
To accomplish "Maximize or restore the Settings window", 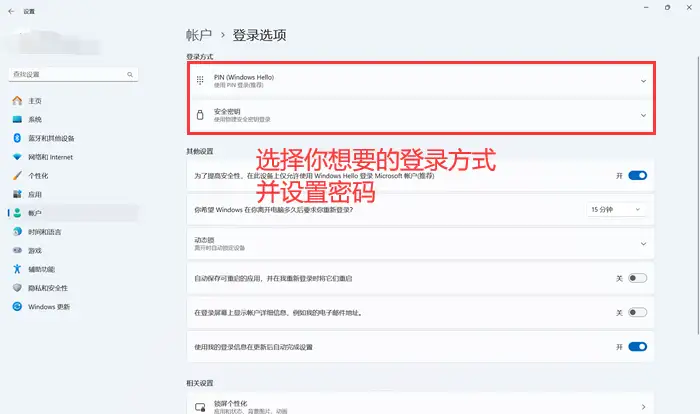I will 667,8.
